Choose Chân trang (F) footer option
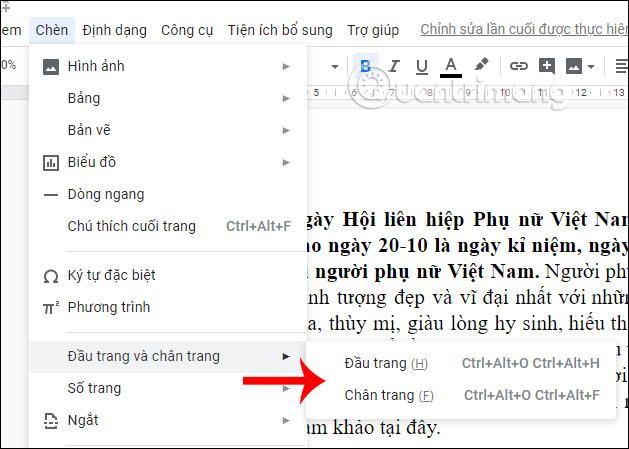 click(x=461, y=396)
